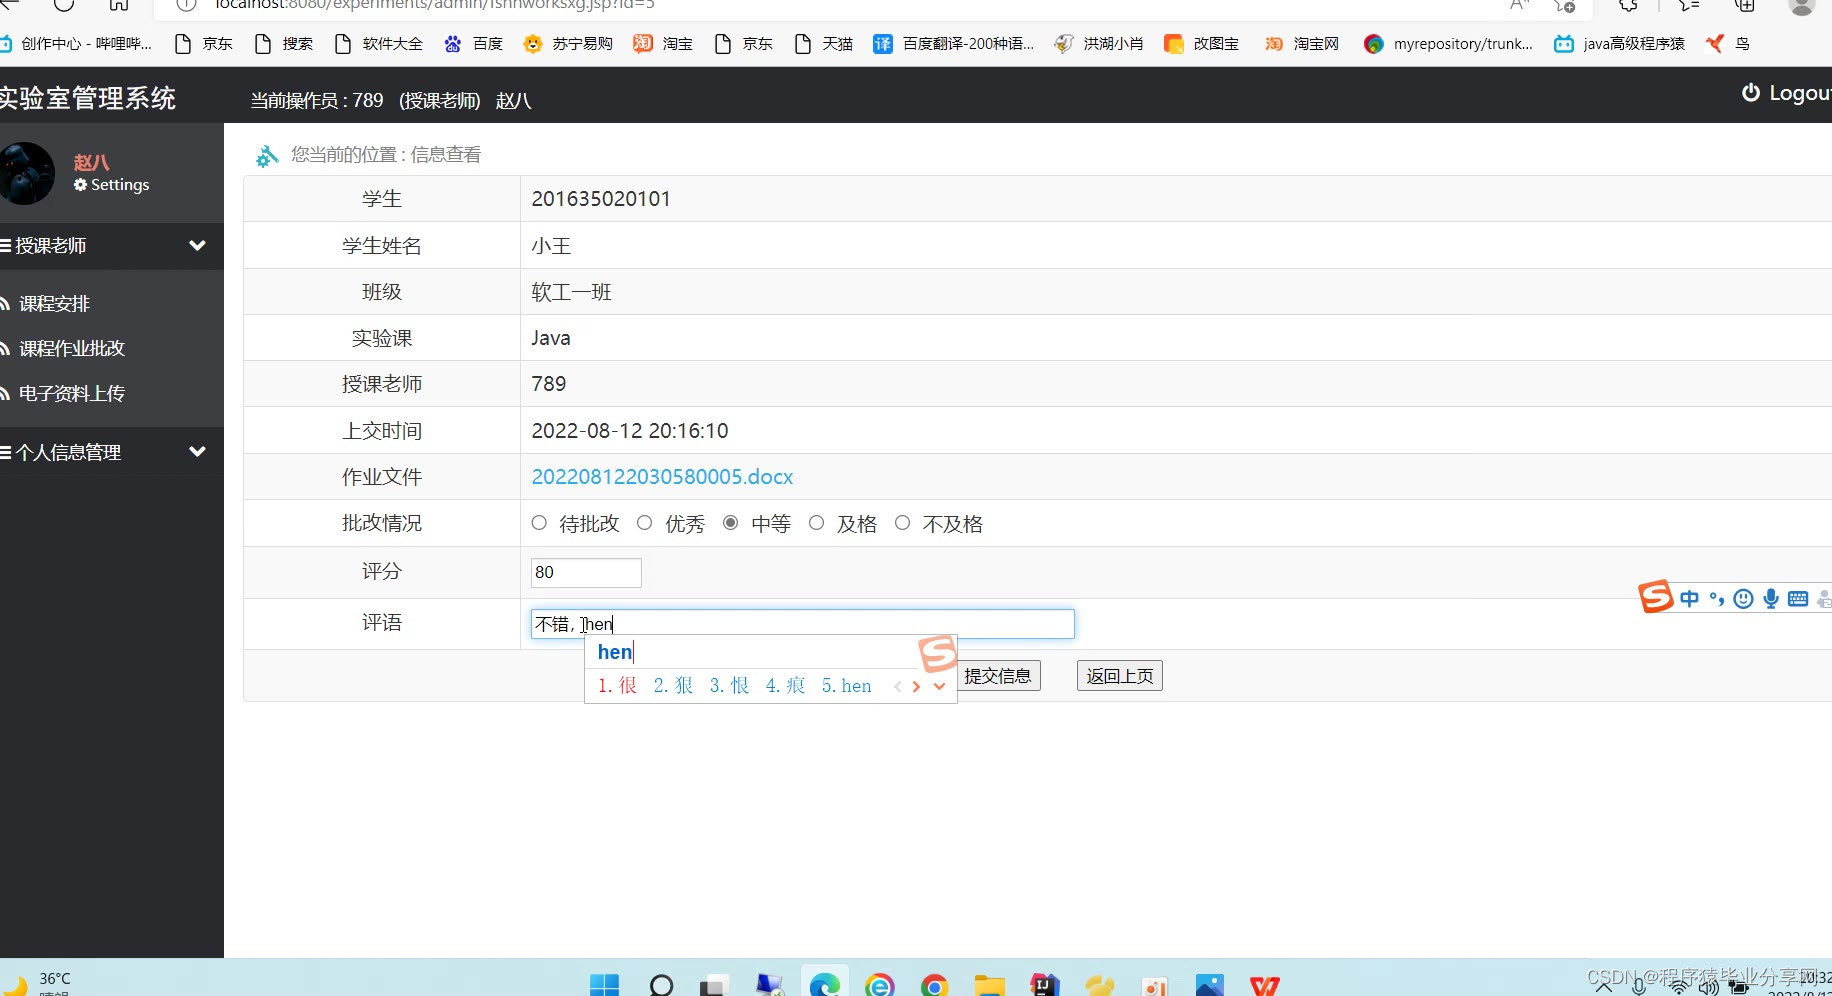Choose IME candidate 2 狠
1832x996 pixels.
tap(673, 686)
